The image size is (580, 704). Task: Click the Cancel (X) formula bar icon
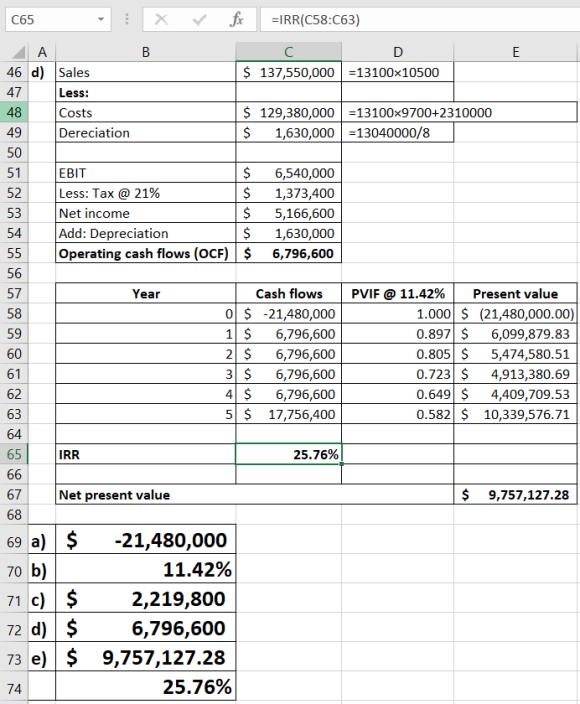pos(161,20)
